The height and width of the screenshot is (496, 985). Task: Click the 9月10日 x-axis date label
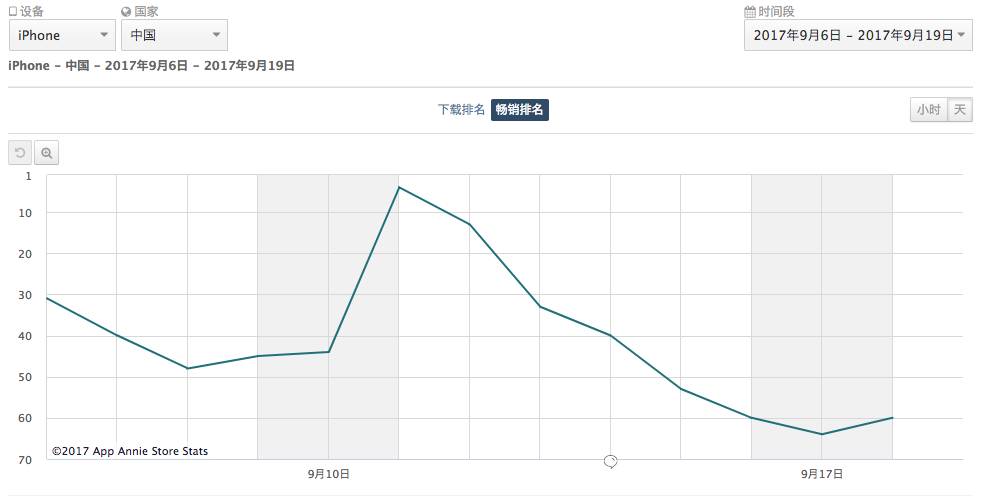click(x=328, y=474)
